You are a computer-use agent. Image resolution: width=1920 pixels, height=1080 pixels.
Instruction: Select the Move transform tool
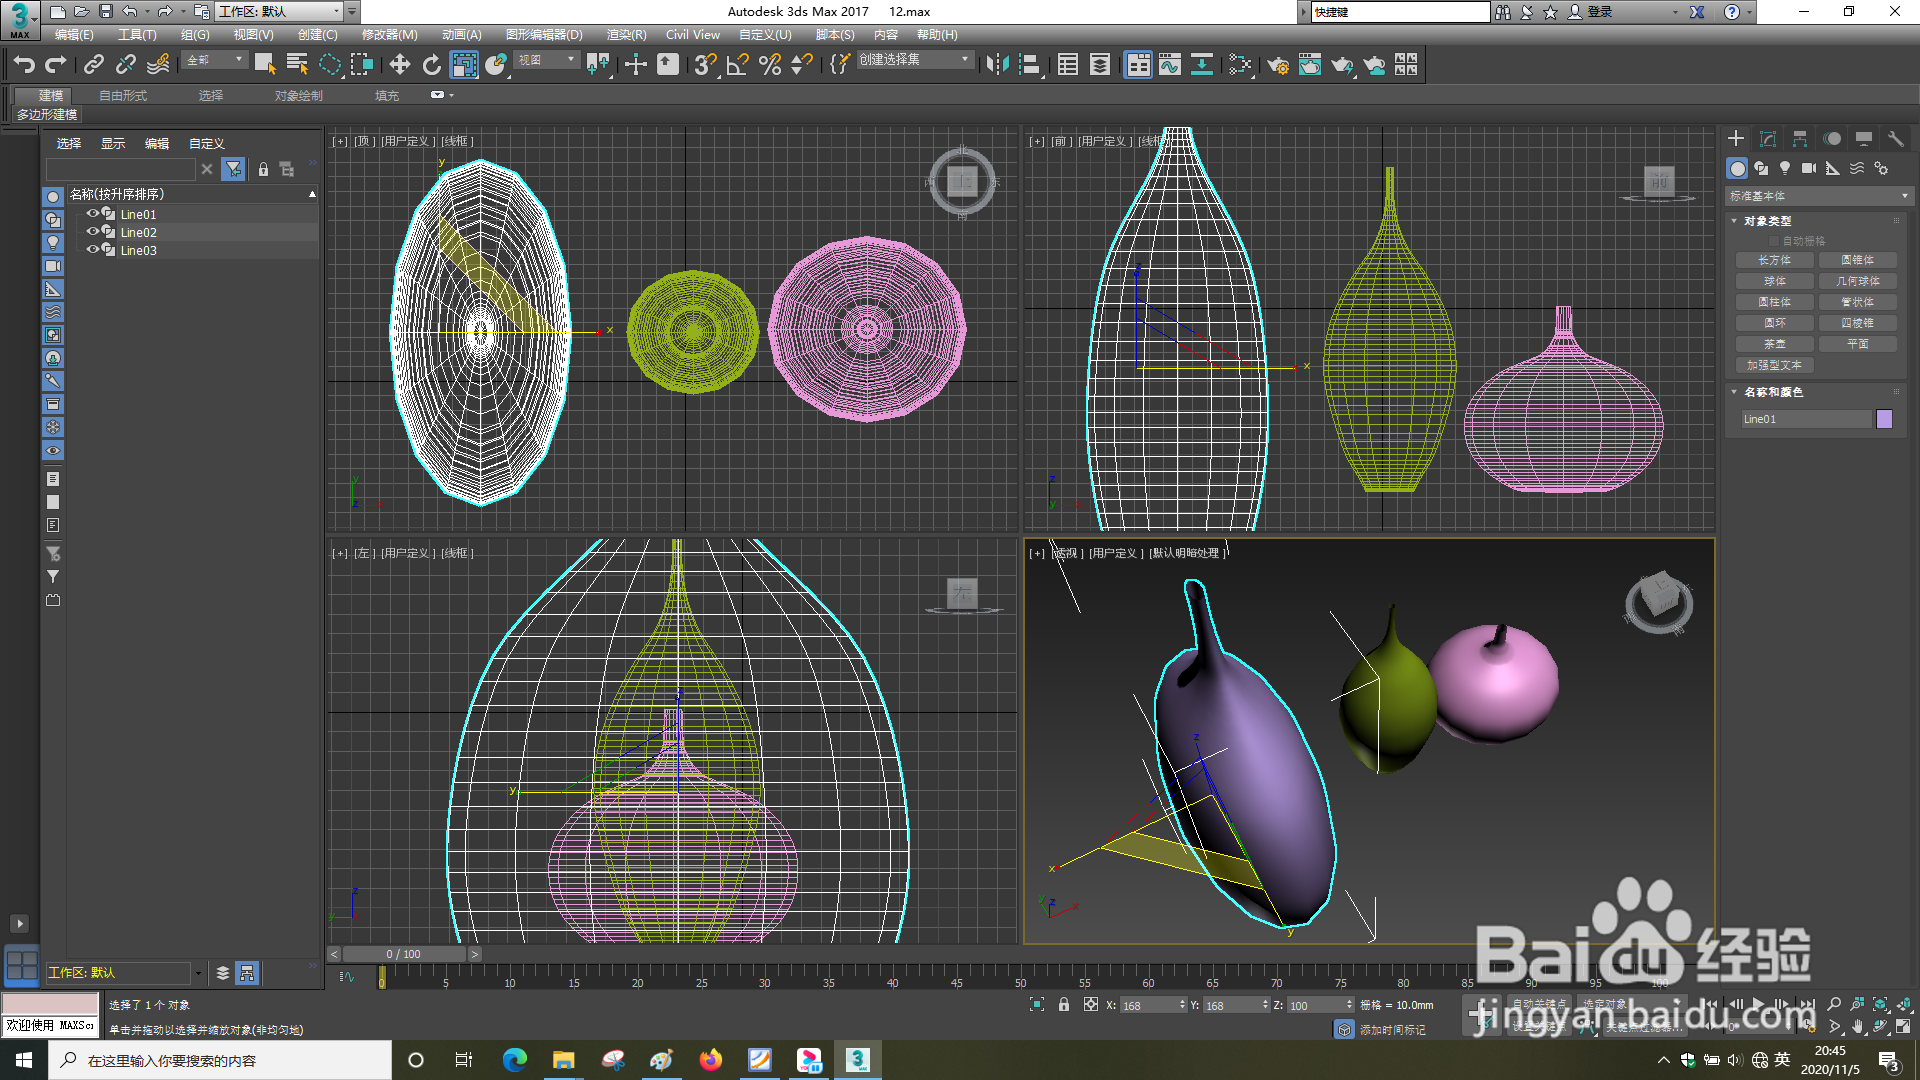(x=399, y=65)
